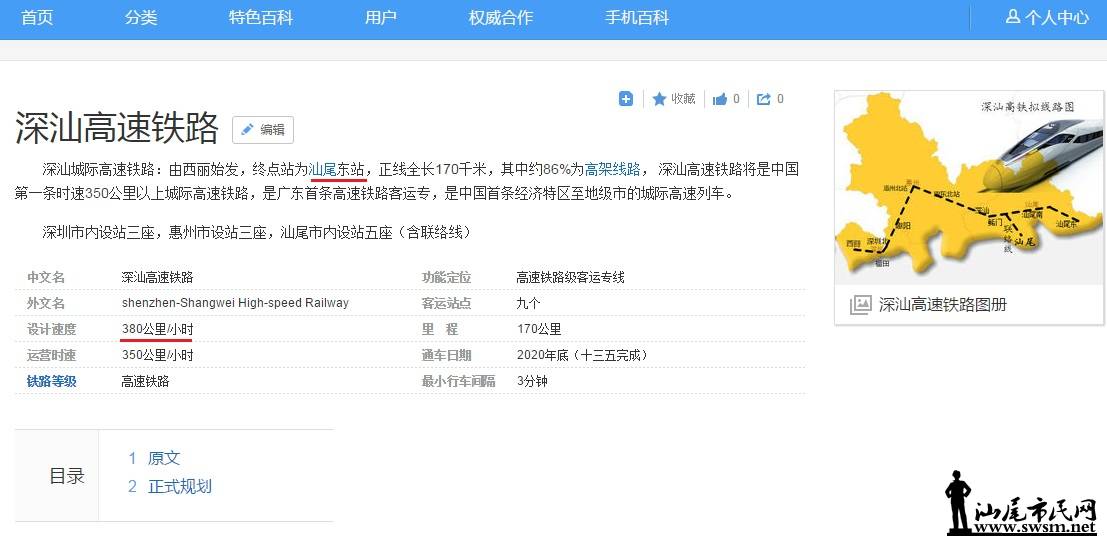Open the 分类 category menu
The width and height of the screenshot is (1107, 541).
[141, 18]
